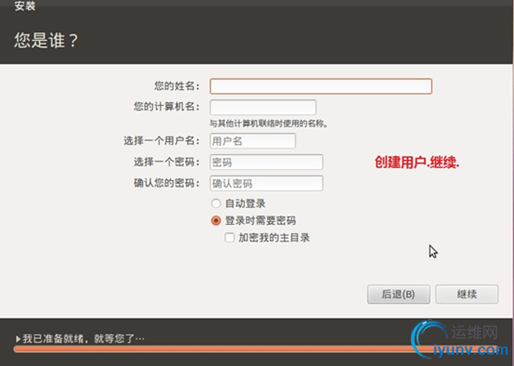
Task: Enable the 加密我的主目录 checkbox
Action: [x=230, y=238]
